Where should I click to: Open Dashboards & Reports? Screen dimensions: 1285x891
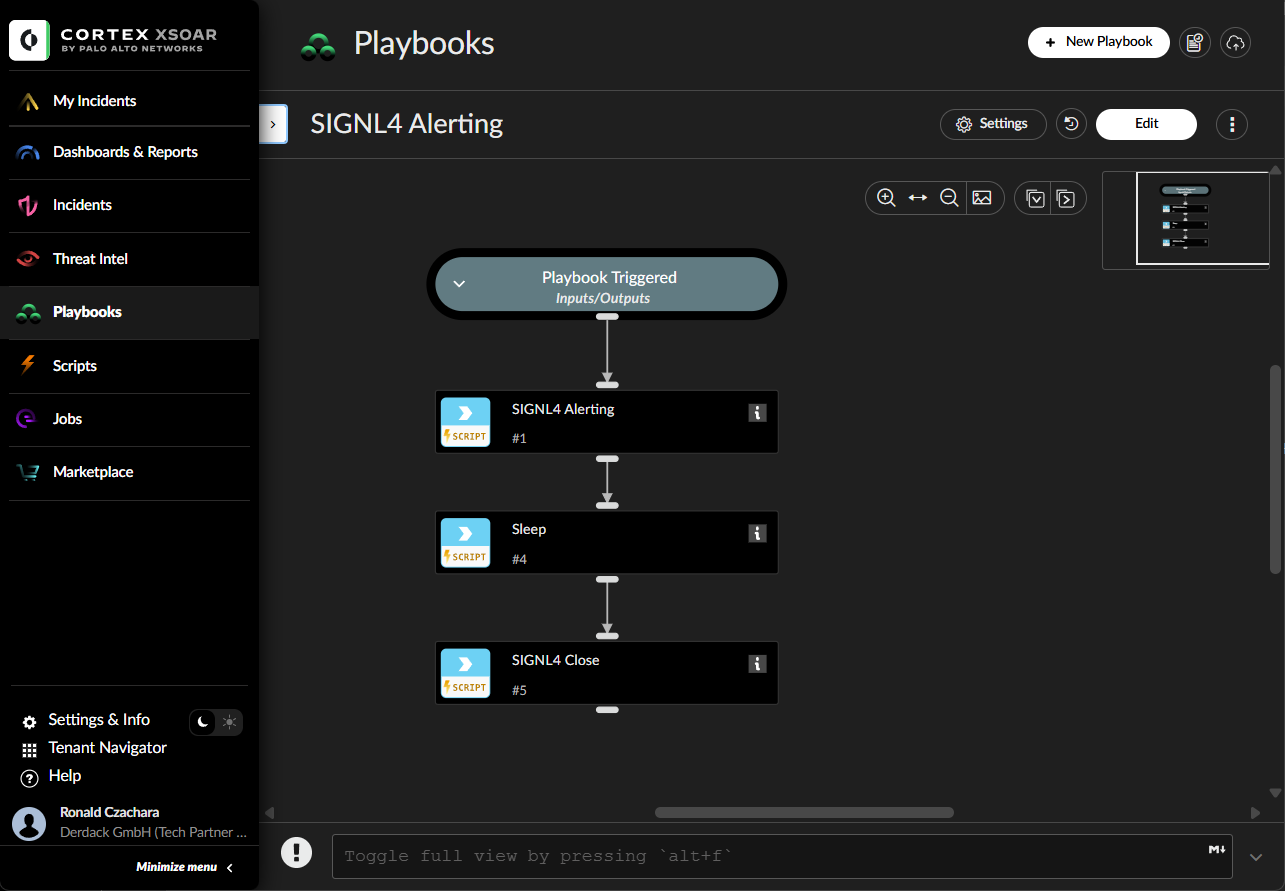tap(129, 152)
